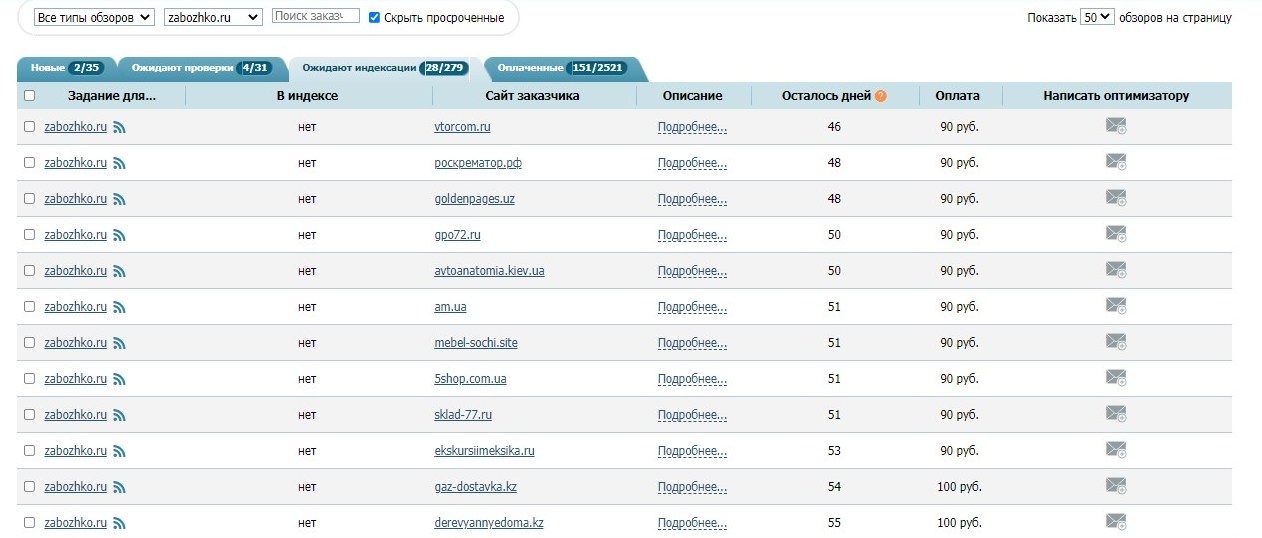Toggle the select-all checkbox in table header

tap(29, 96)
